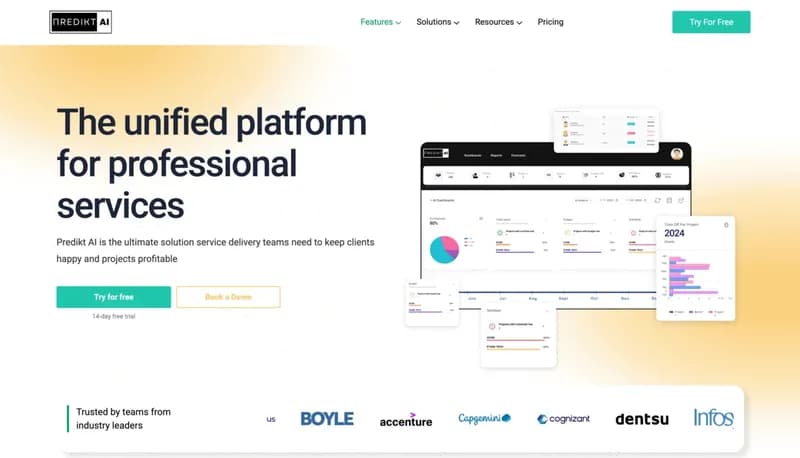800x458 pixels.
Task: Click the refresh icon in dashboard preview
Action: pos(658,200)
